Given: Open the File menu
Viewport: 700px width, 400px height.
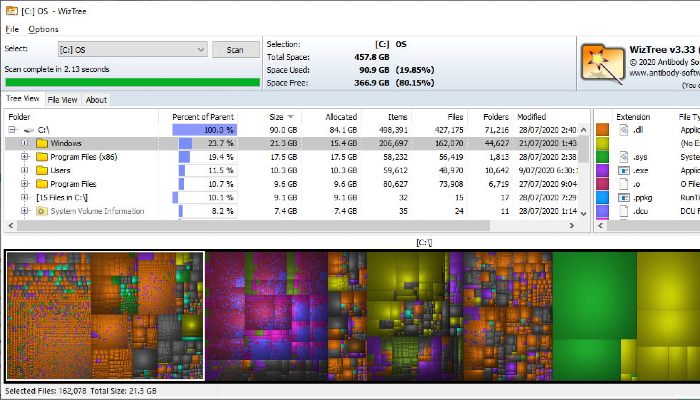Looking at the screenshot, I should tap(12, 29).
